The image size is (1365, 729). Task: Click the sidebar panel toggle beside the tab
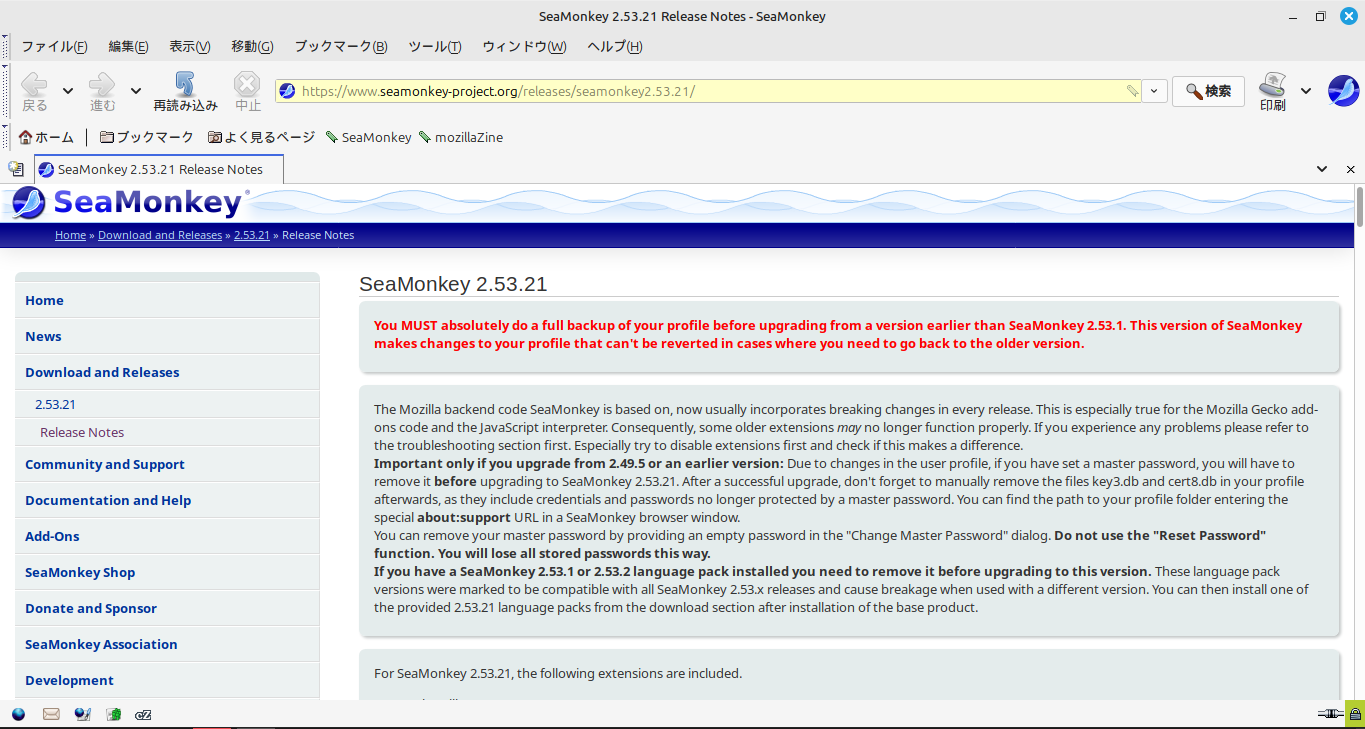click(16, 169)
